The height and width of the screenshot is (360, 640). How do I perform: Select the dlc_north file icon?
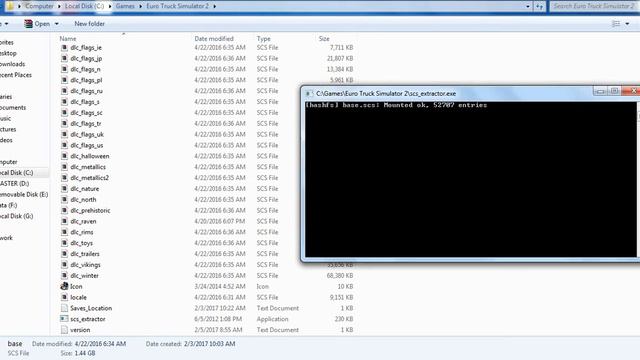(x=64, y=200)
